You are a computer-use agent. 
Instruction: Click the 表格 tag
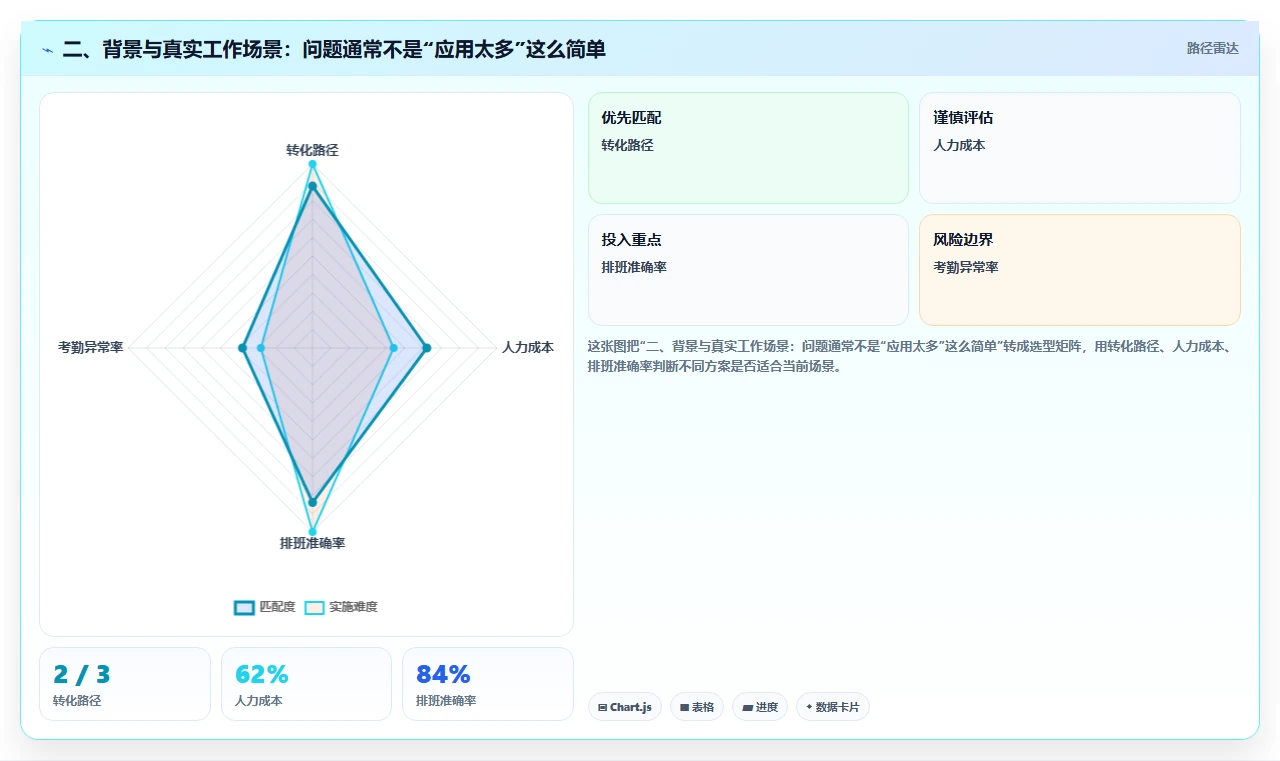pyautogui.click(x=697, y=707)
